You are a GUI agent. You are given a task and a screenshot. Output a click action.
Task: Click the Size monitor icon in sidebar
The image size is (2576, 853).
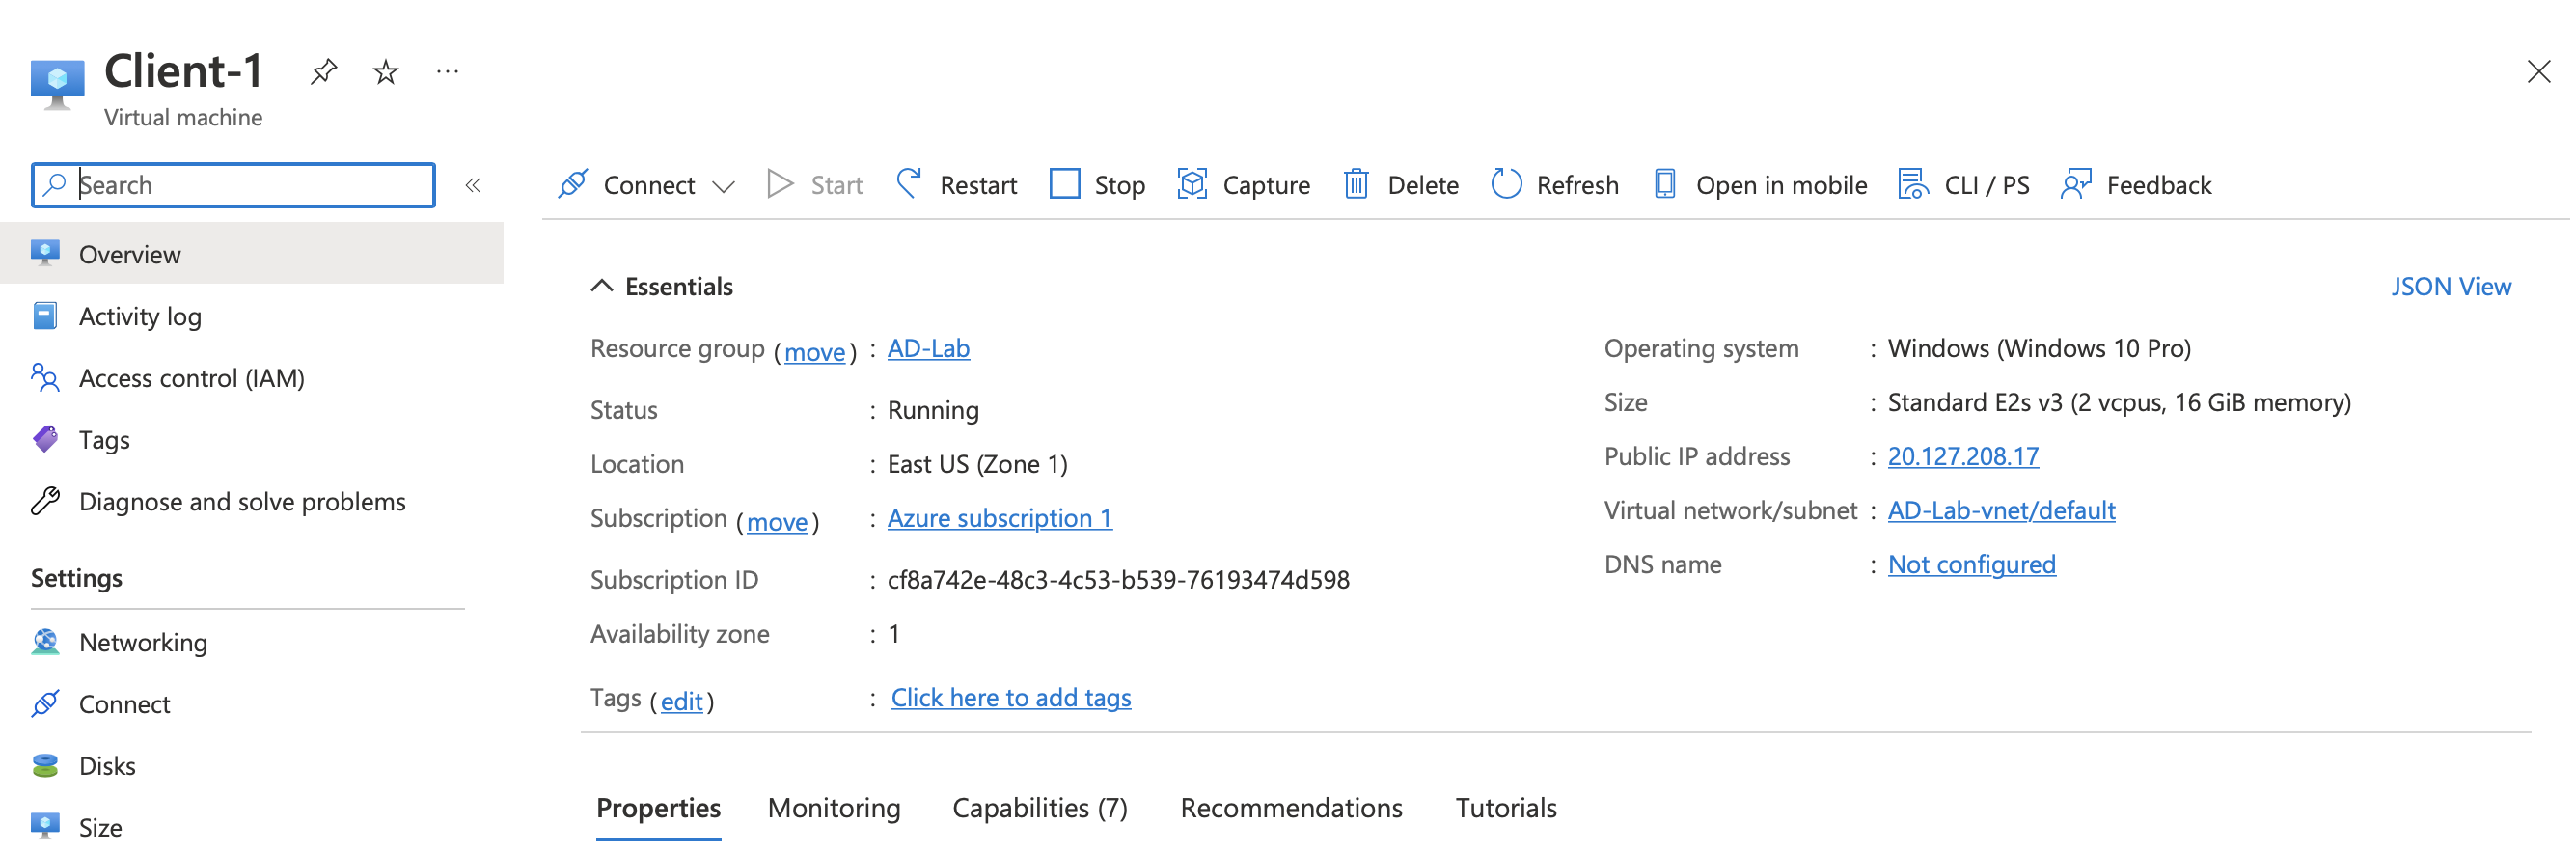click(x=45, y=826)
